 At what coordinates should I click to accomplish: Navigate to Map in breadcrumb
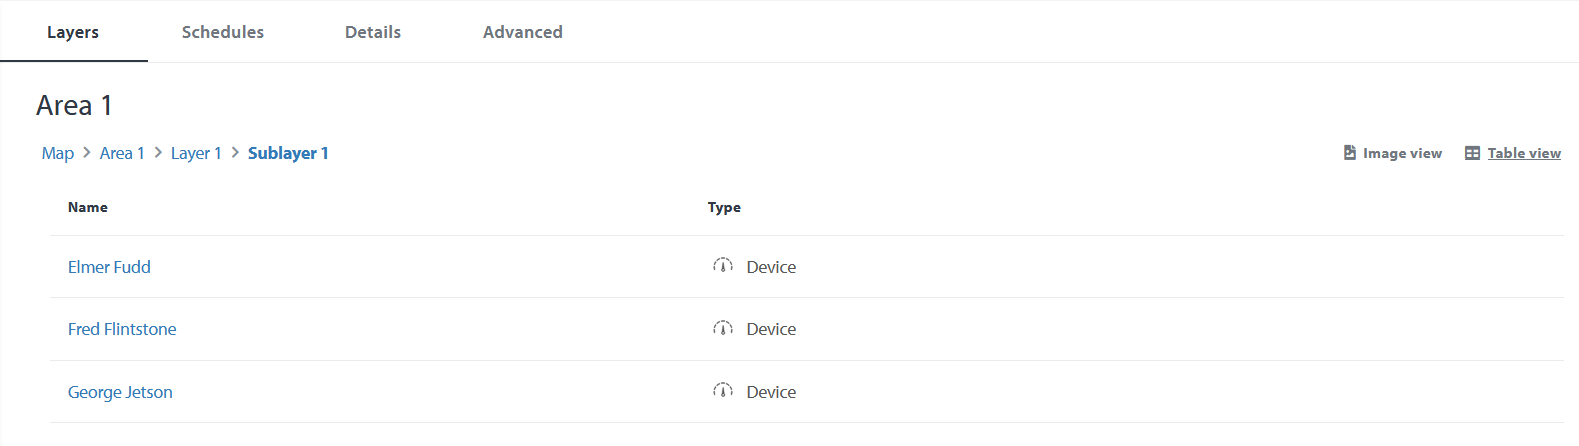tap(58, 153)
